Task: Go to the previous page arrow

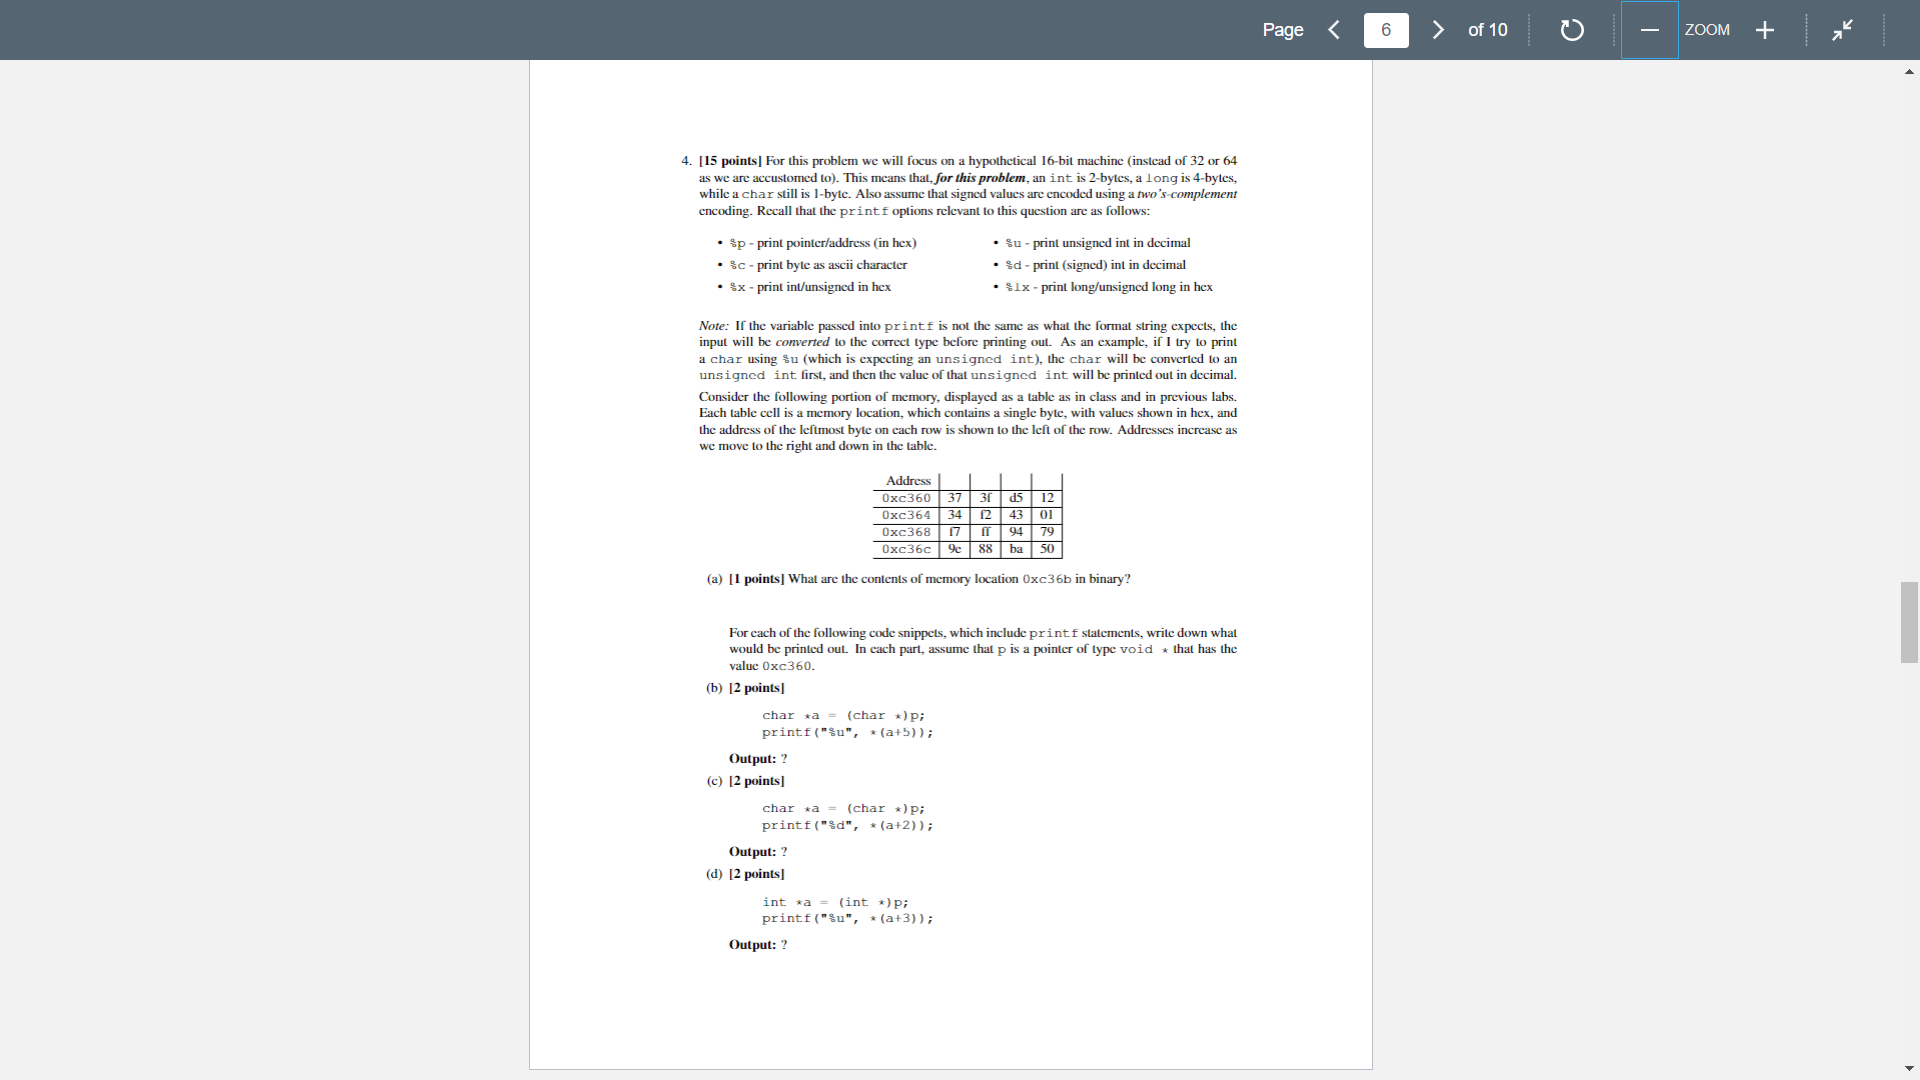Action: click(1333, 30)
